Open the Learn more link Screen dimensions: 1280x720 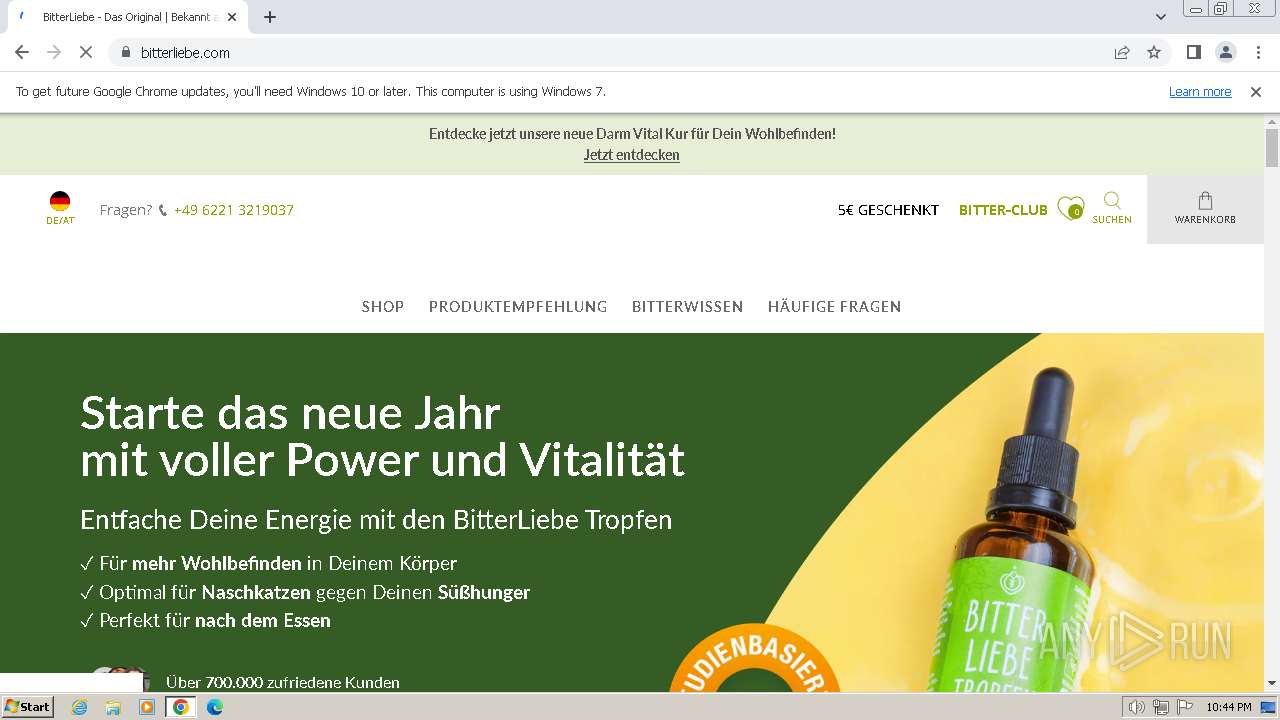point(1200,91)
